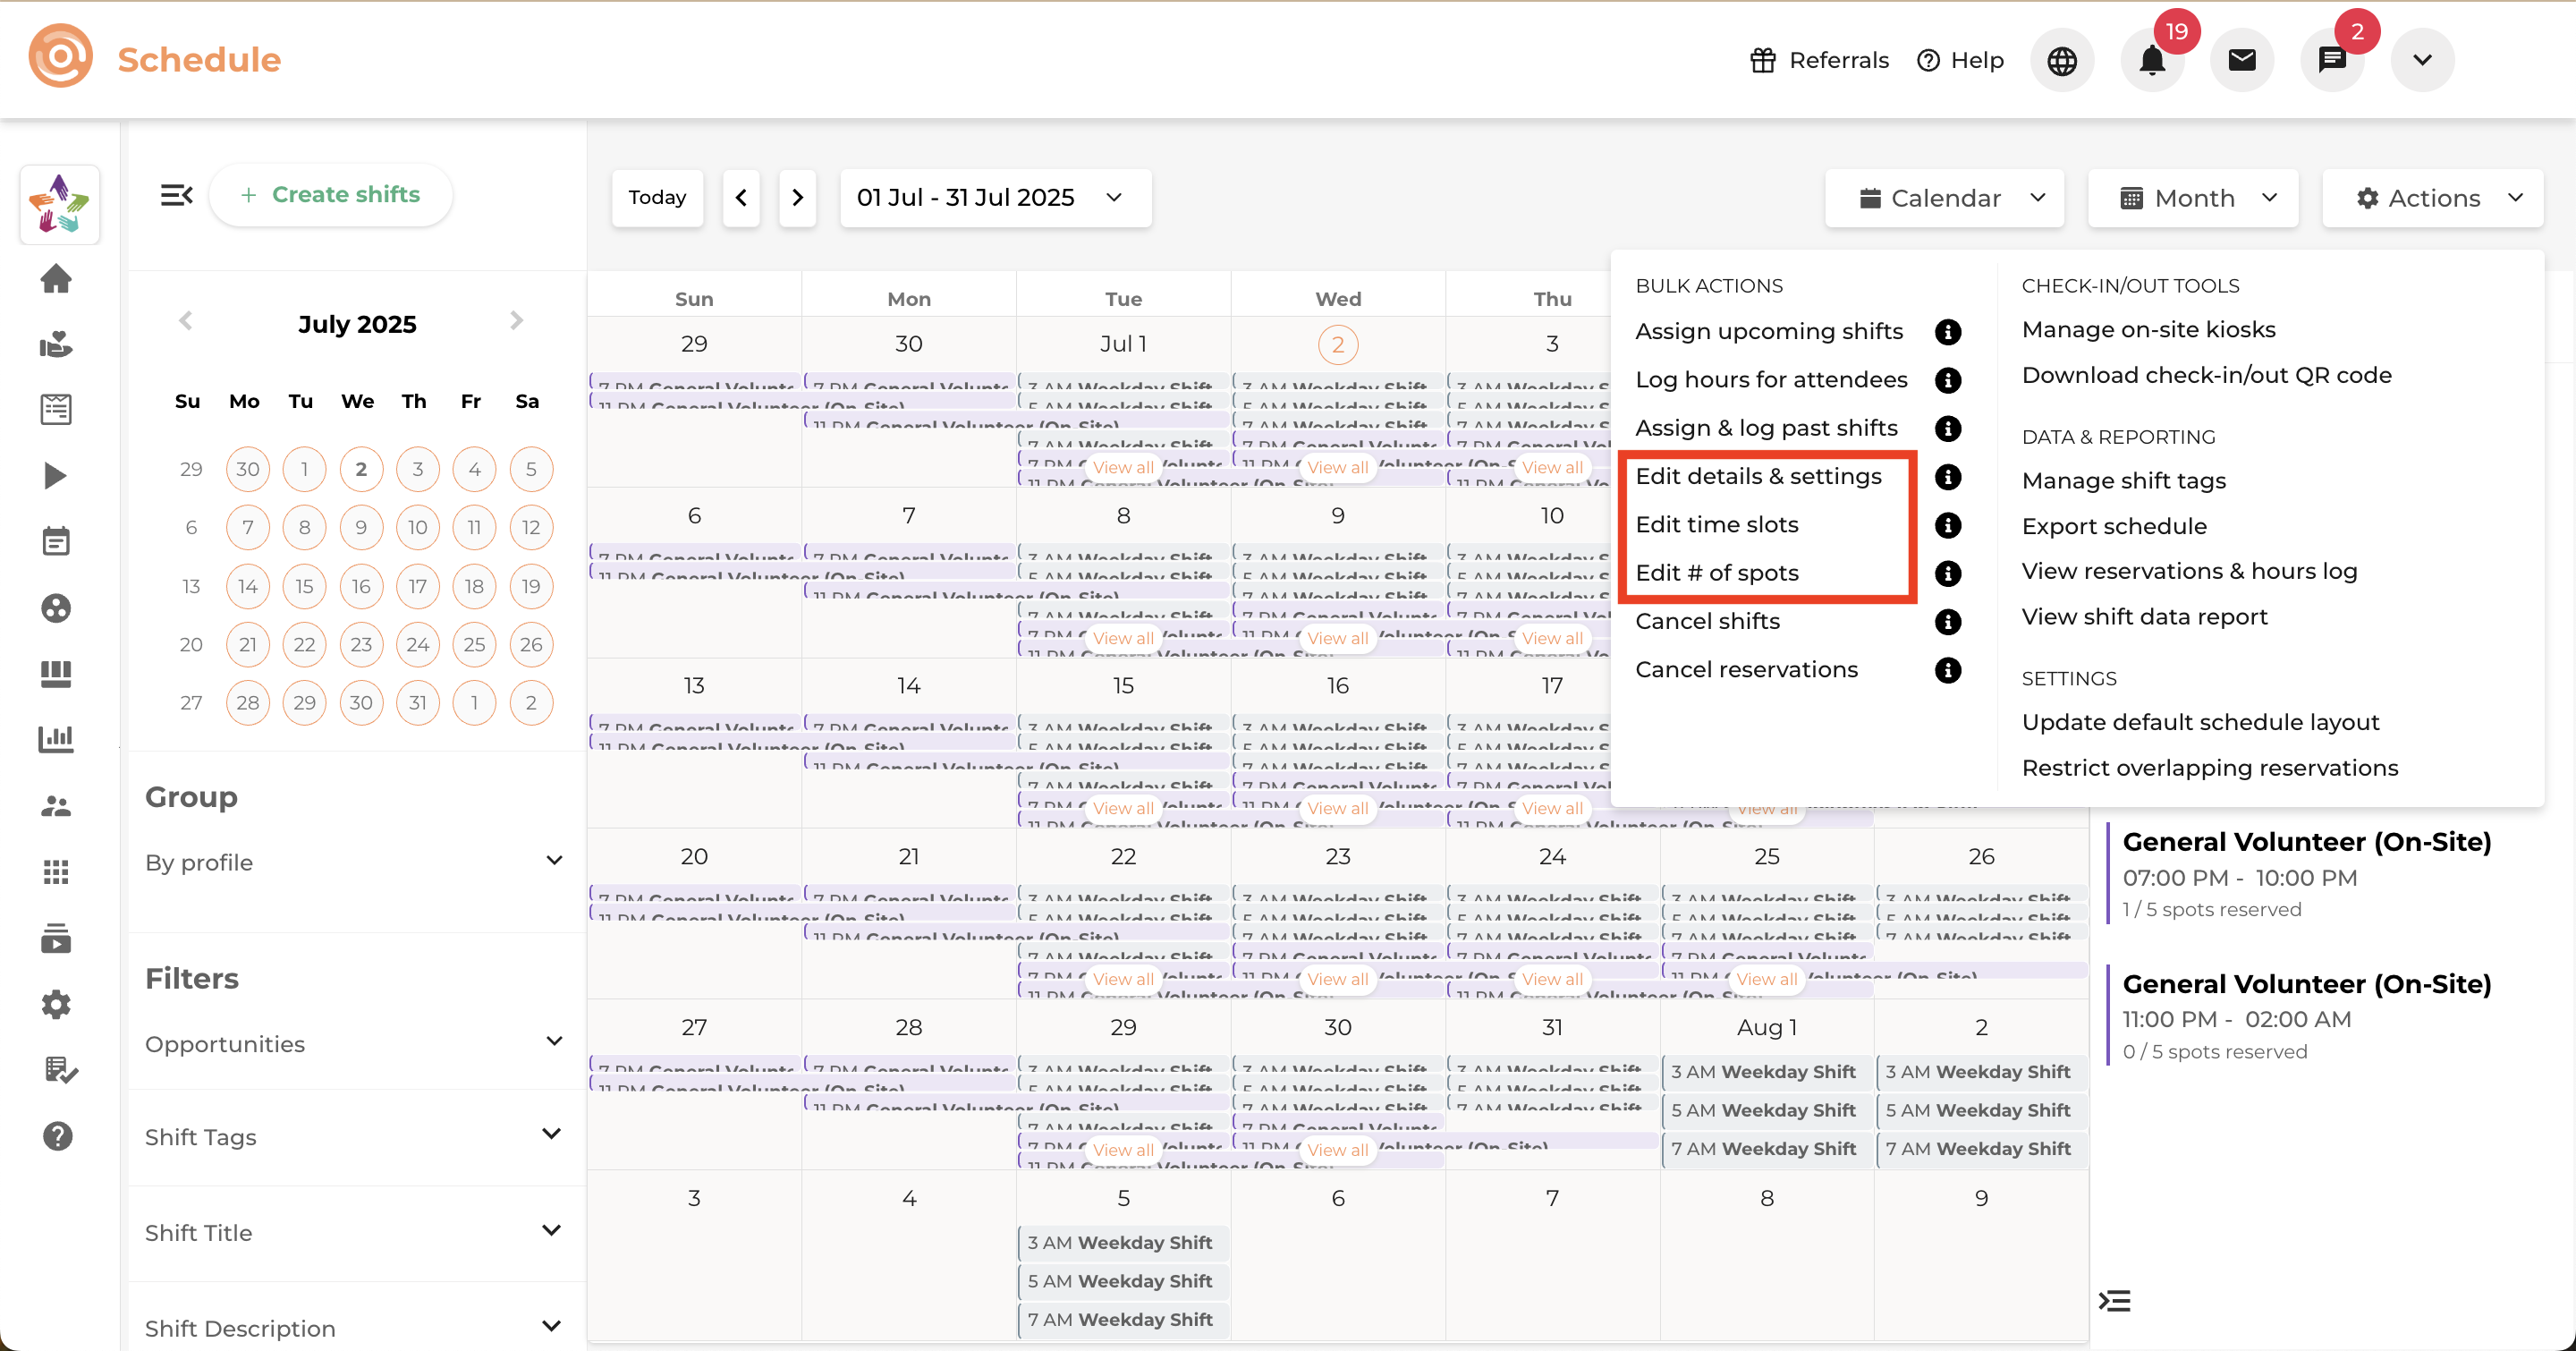Expand the right details panel icon

[x=2114, y=1301]
